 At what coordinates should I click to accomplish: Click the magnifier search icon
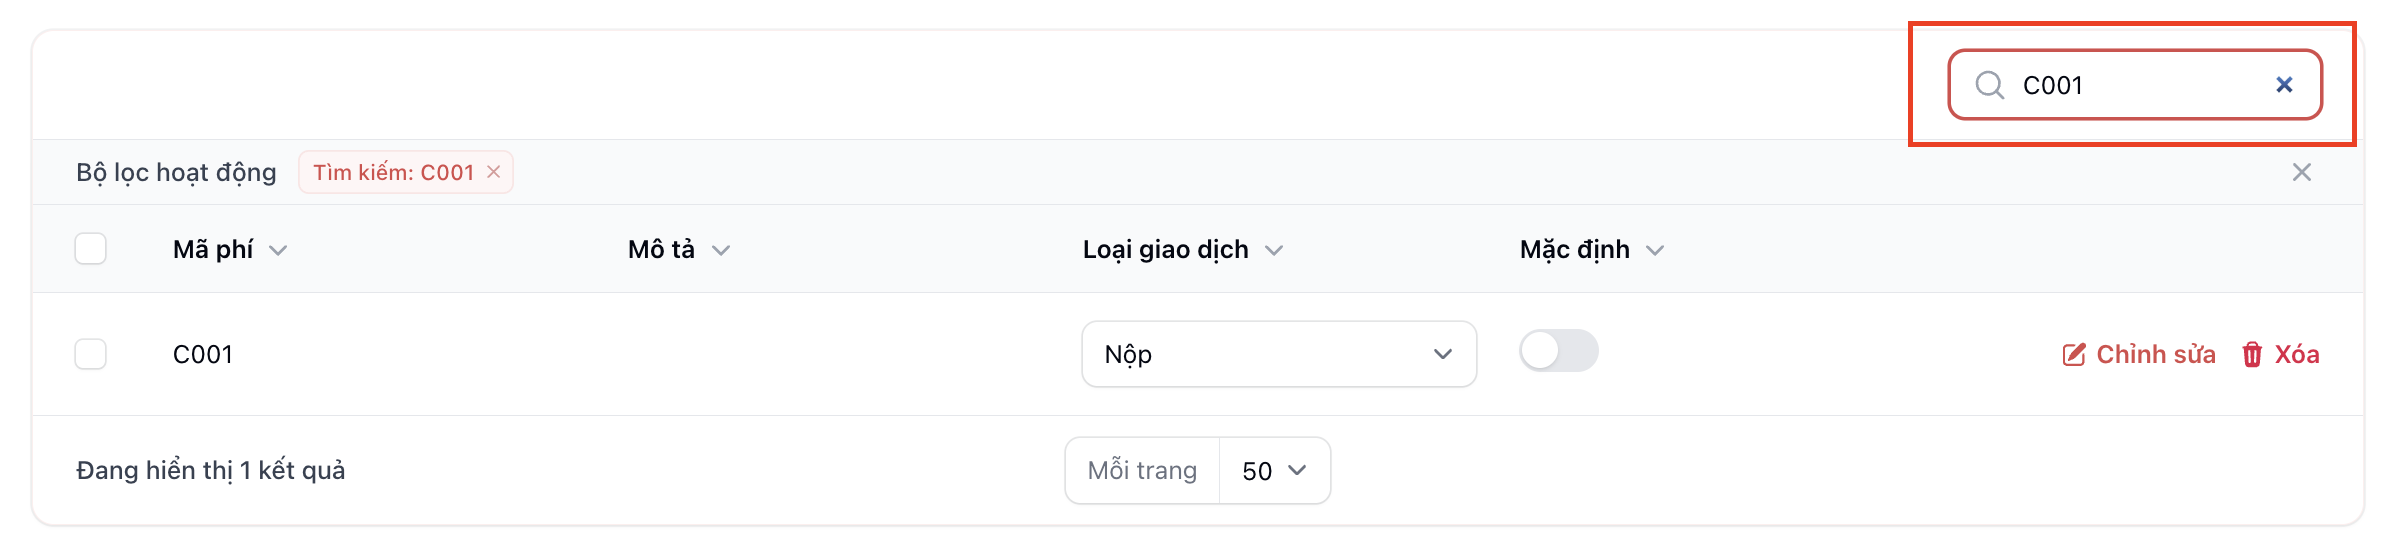(1989, 85)
